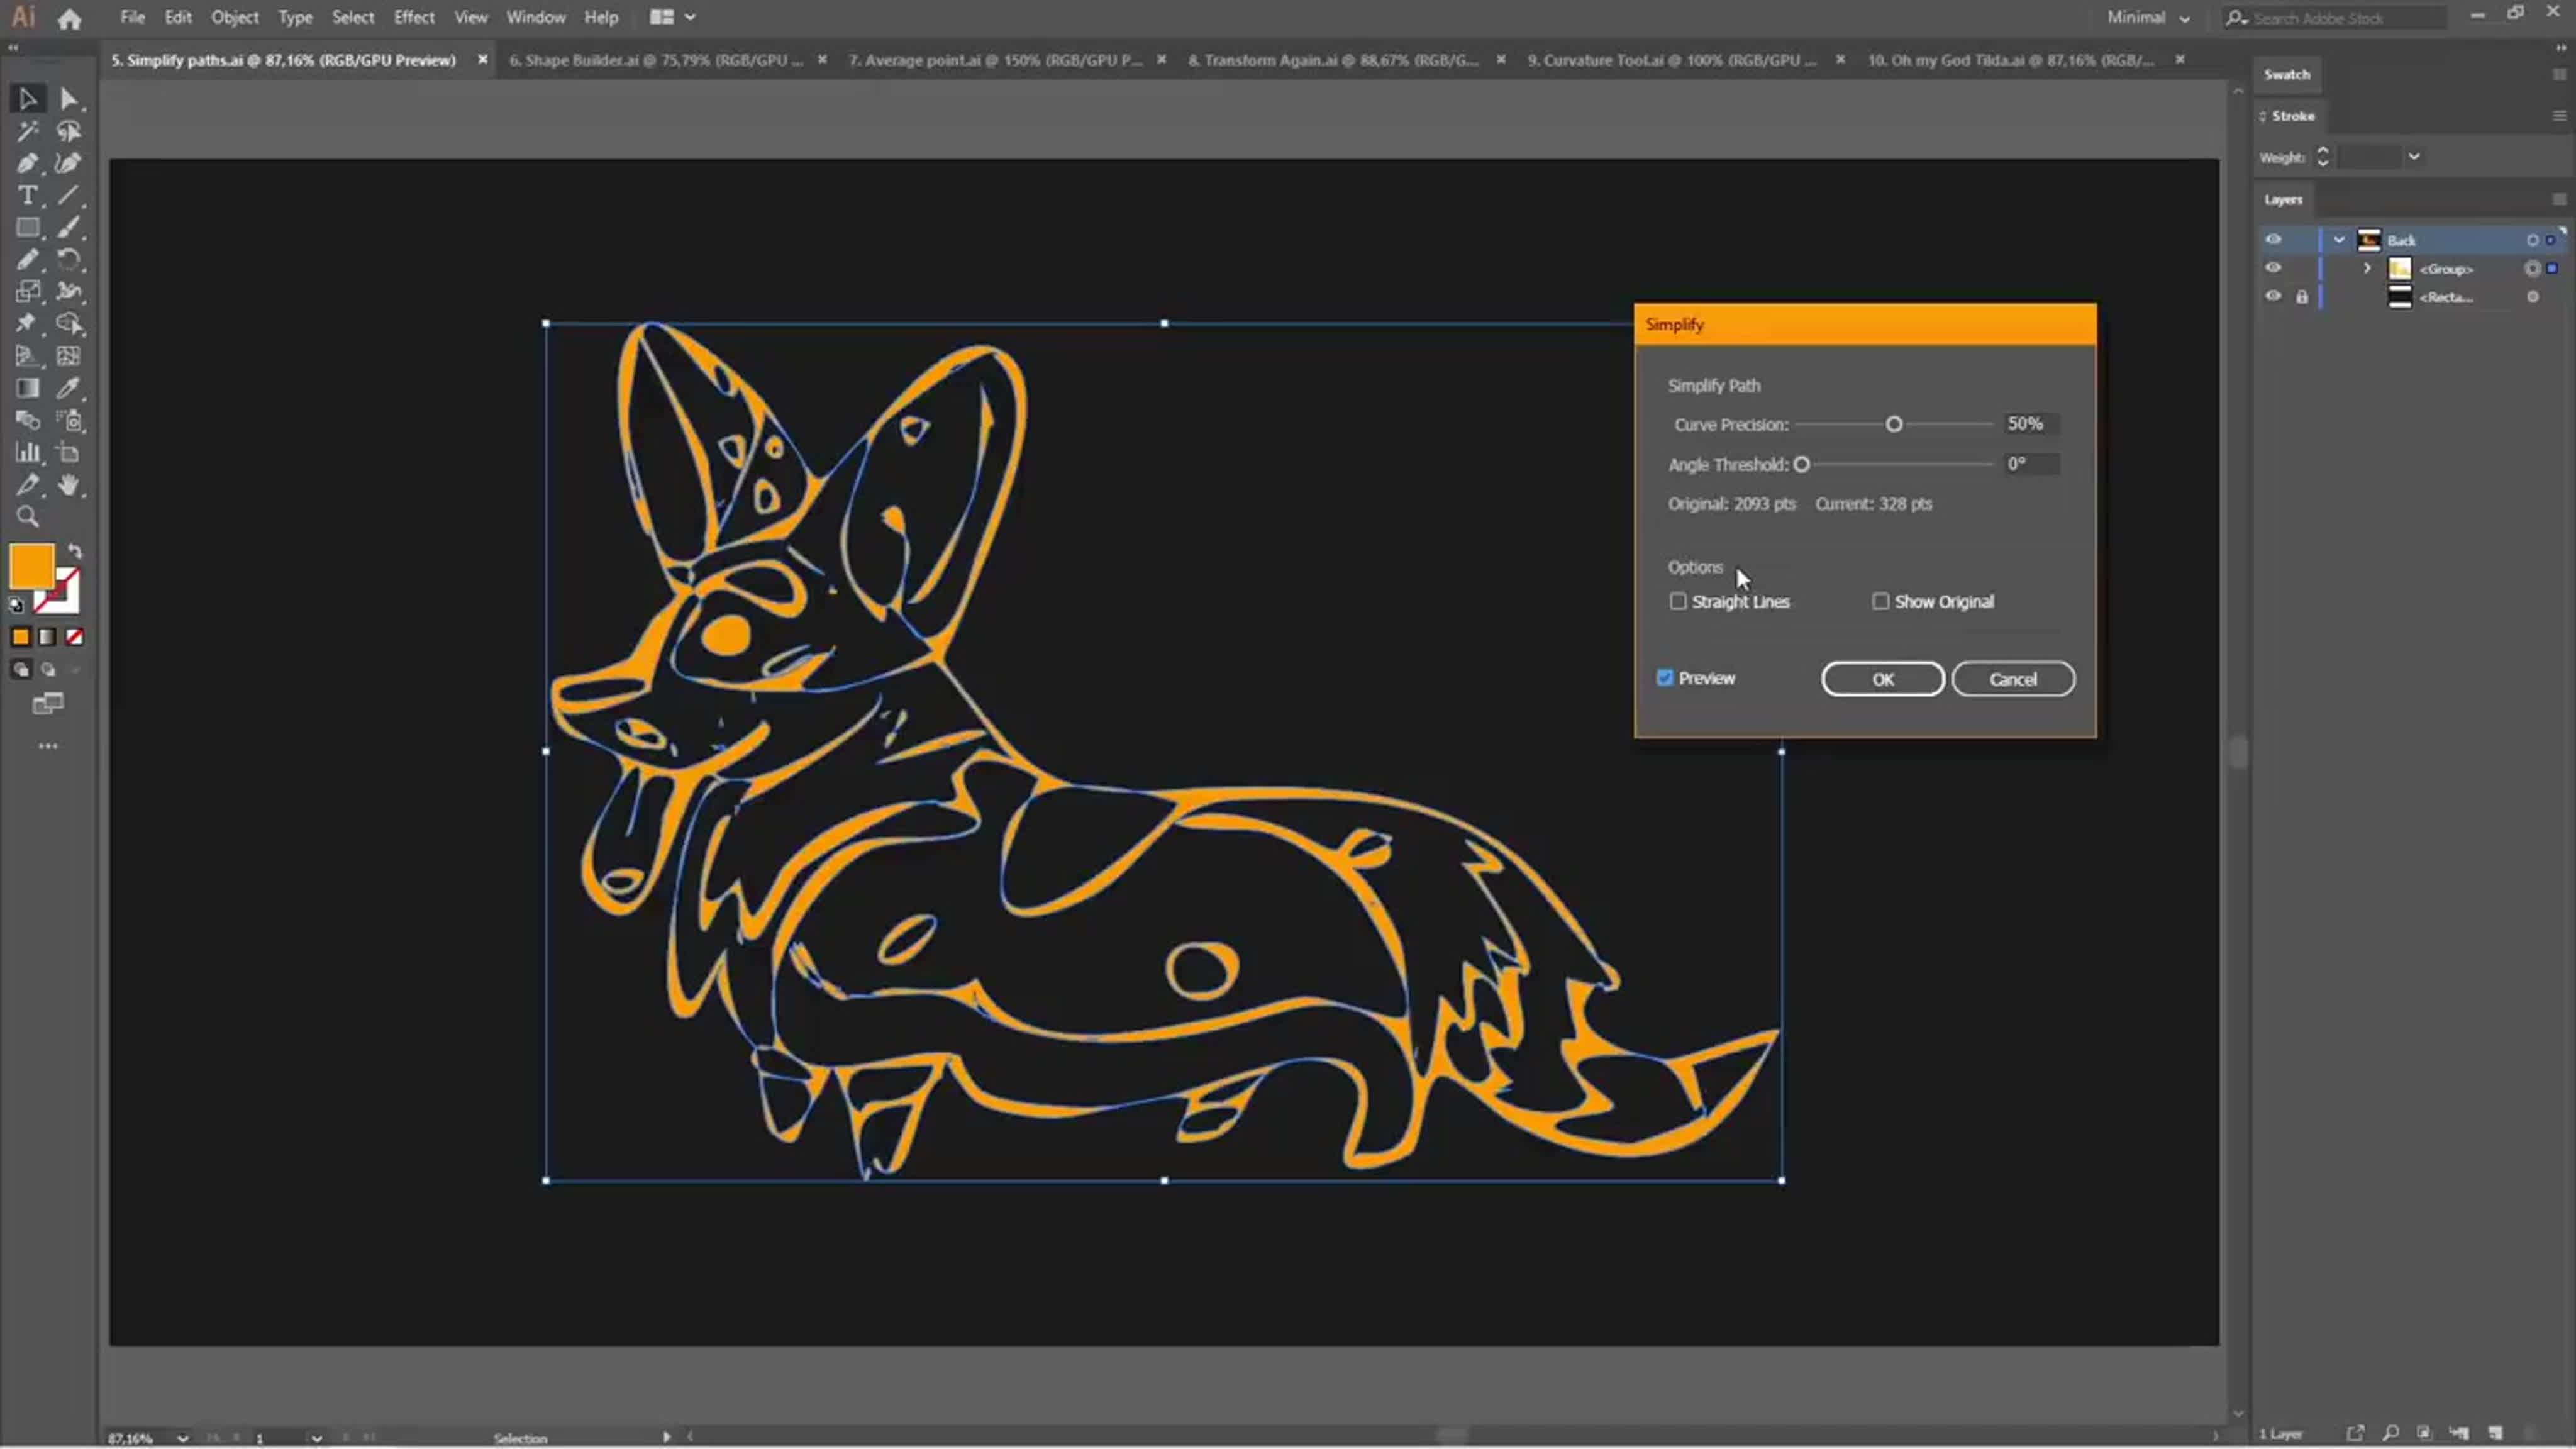Hide the Back layer
The width and height of the screenshot is (2576, 1449).
point(2273,240)
